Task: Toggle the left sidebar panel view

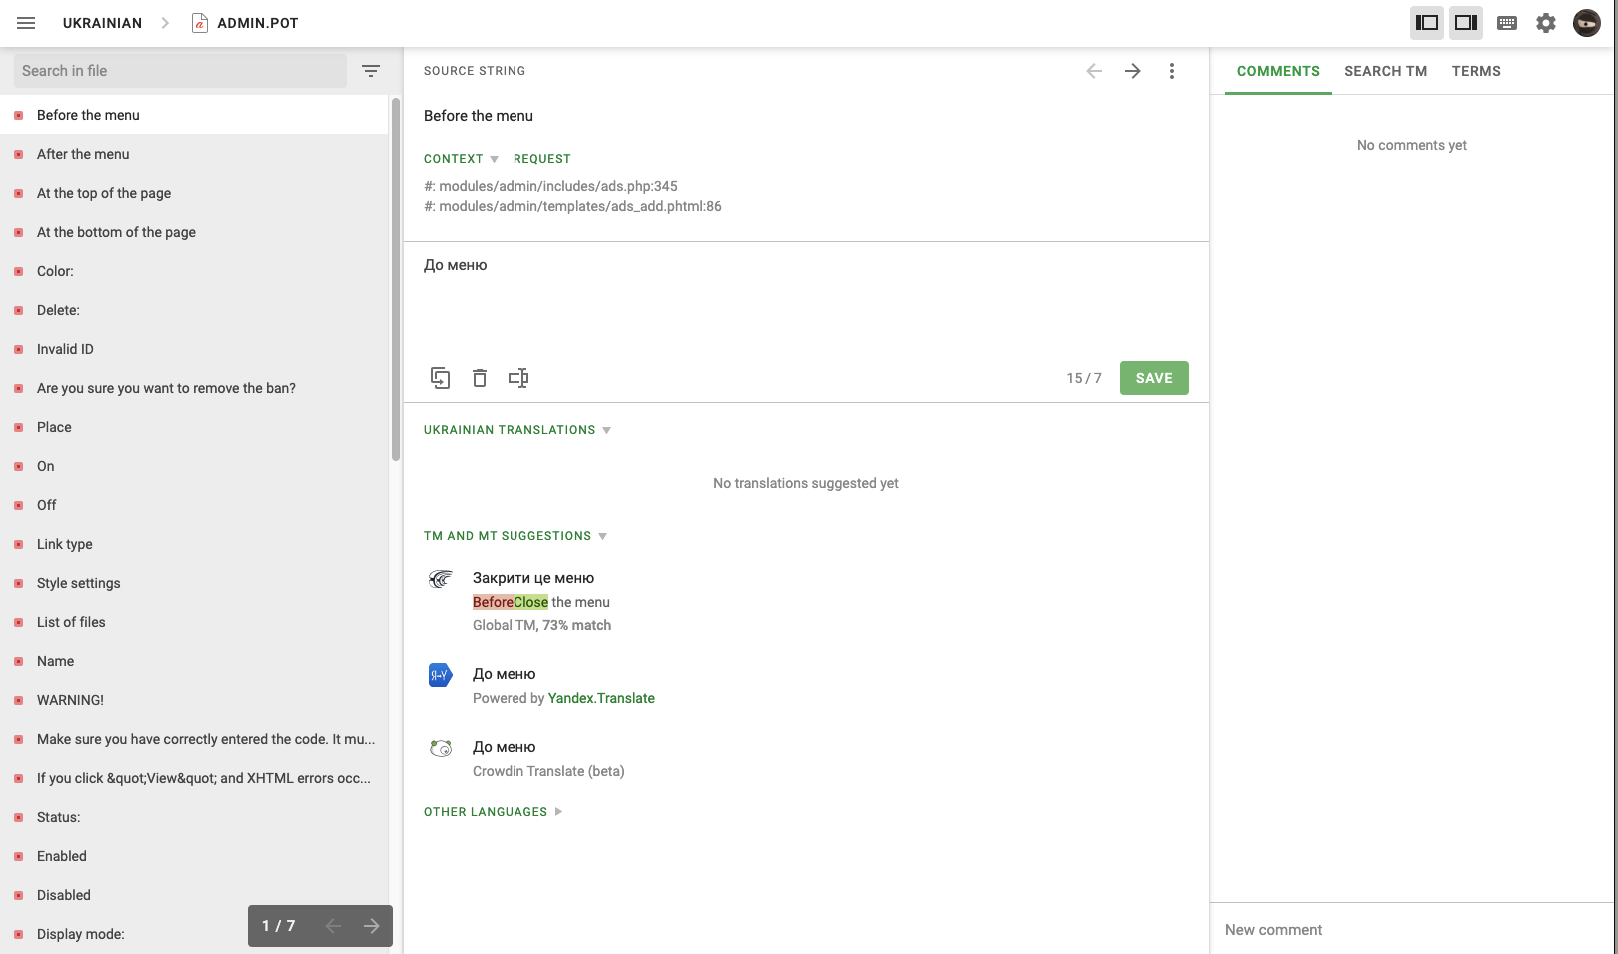Action: [x=1427, y=23]
